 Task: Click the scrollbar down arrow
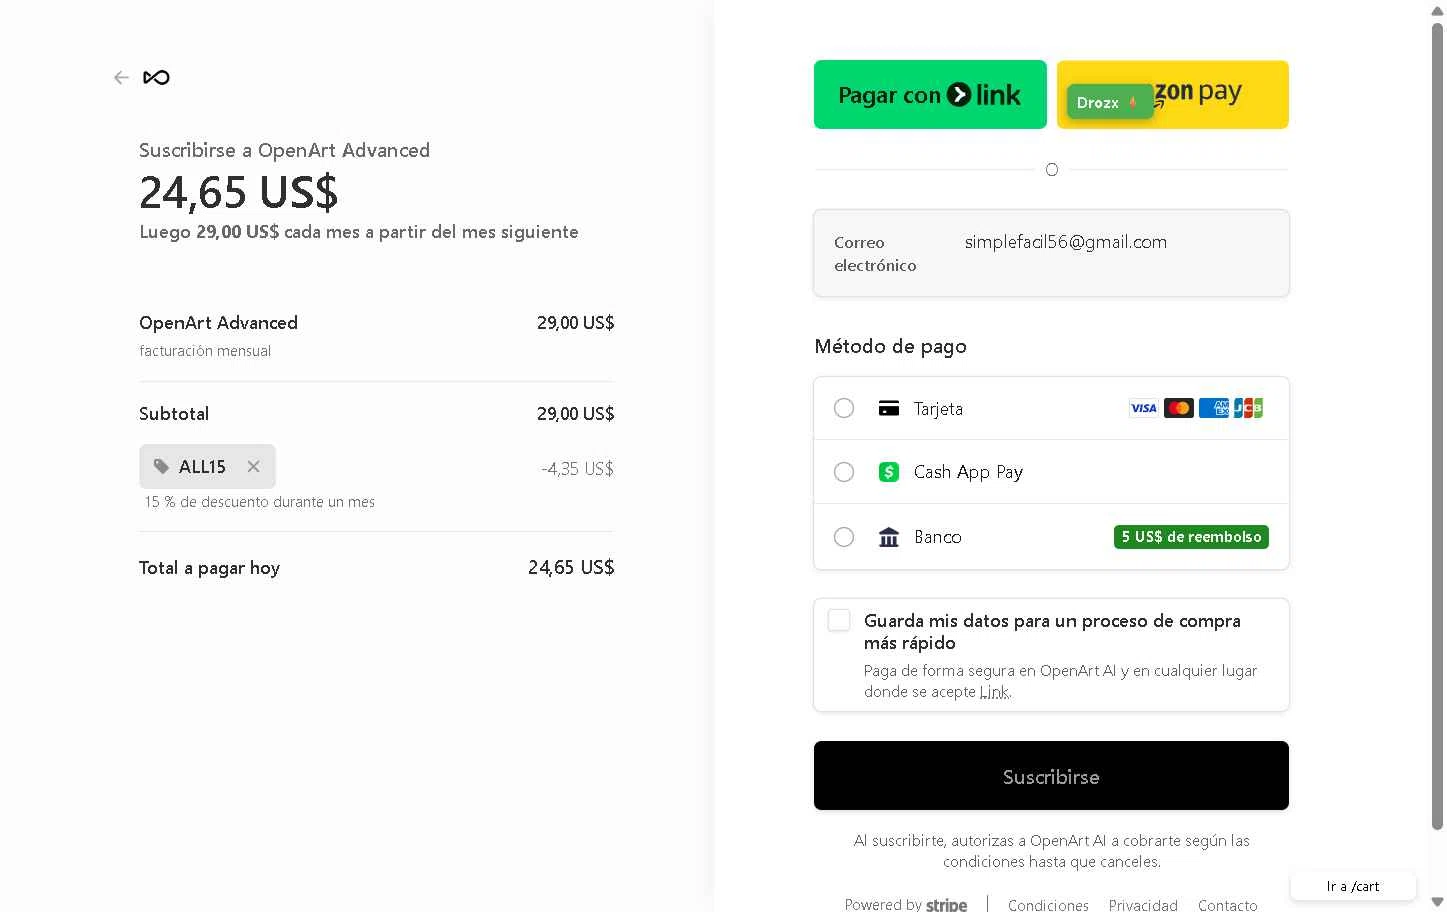(1437, 902)
